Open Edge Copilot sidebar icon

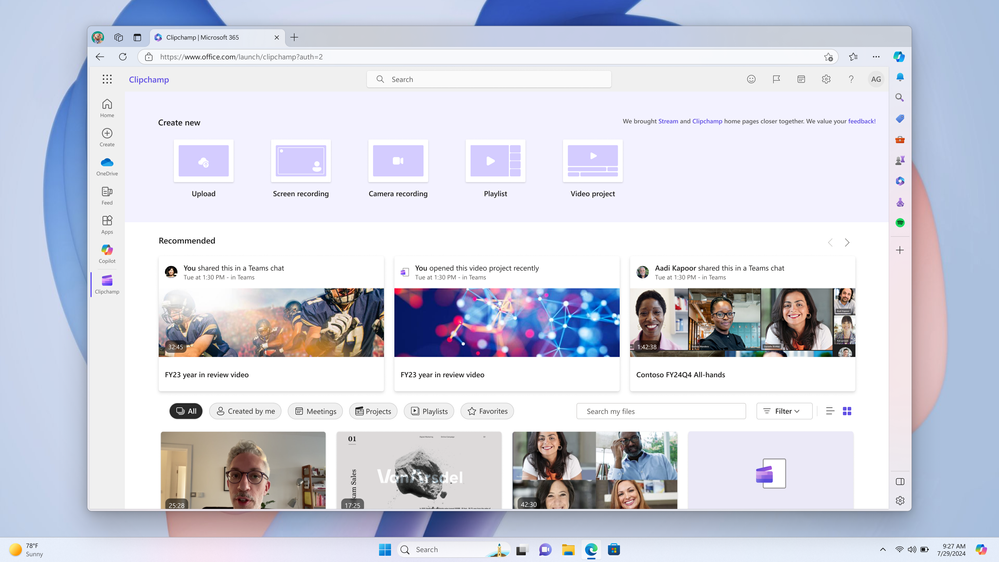click(x=899, y=57)
